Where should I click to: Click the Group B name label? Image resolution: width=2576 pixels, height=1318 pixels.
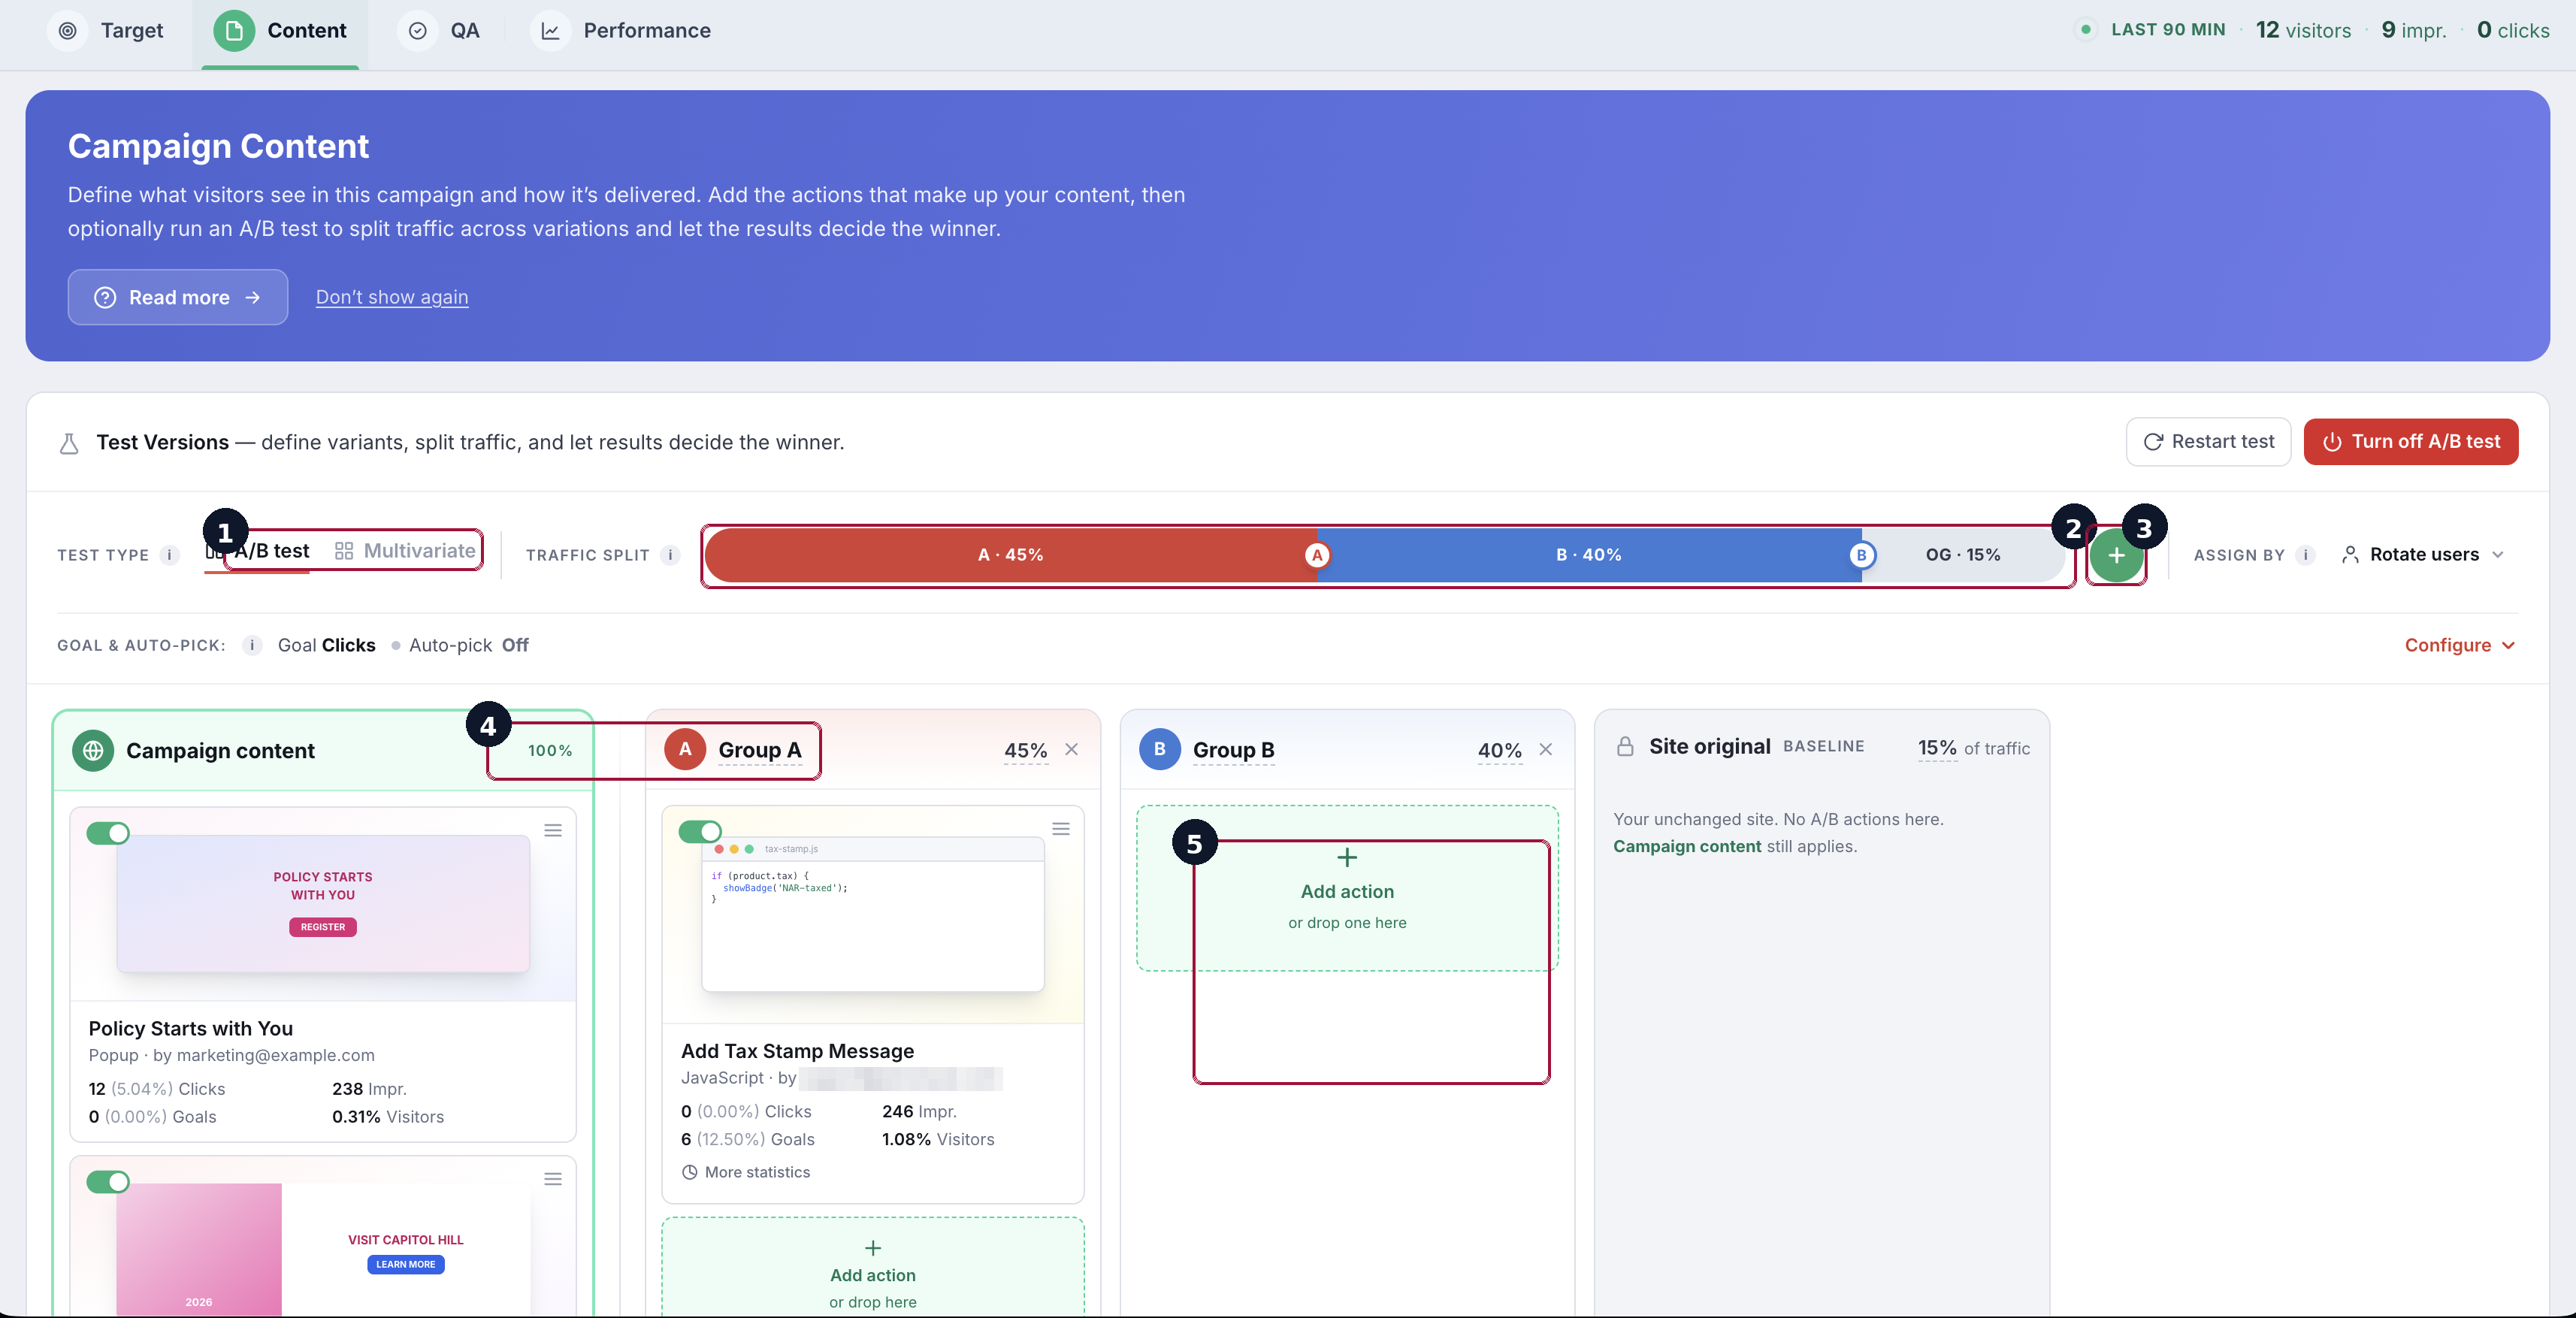point(1233,750)
